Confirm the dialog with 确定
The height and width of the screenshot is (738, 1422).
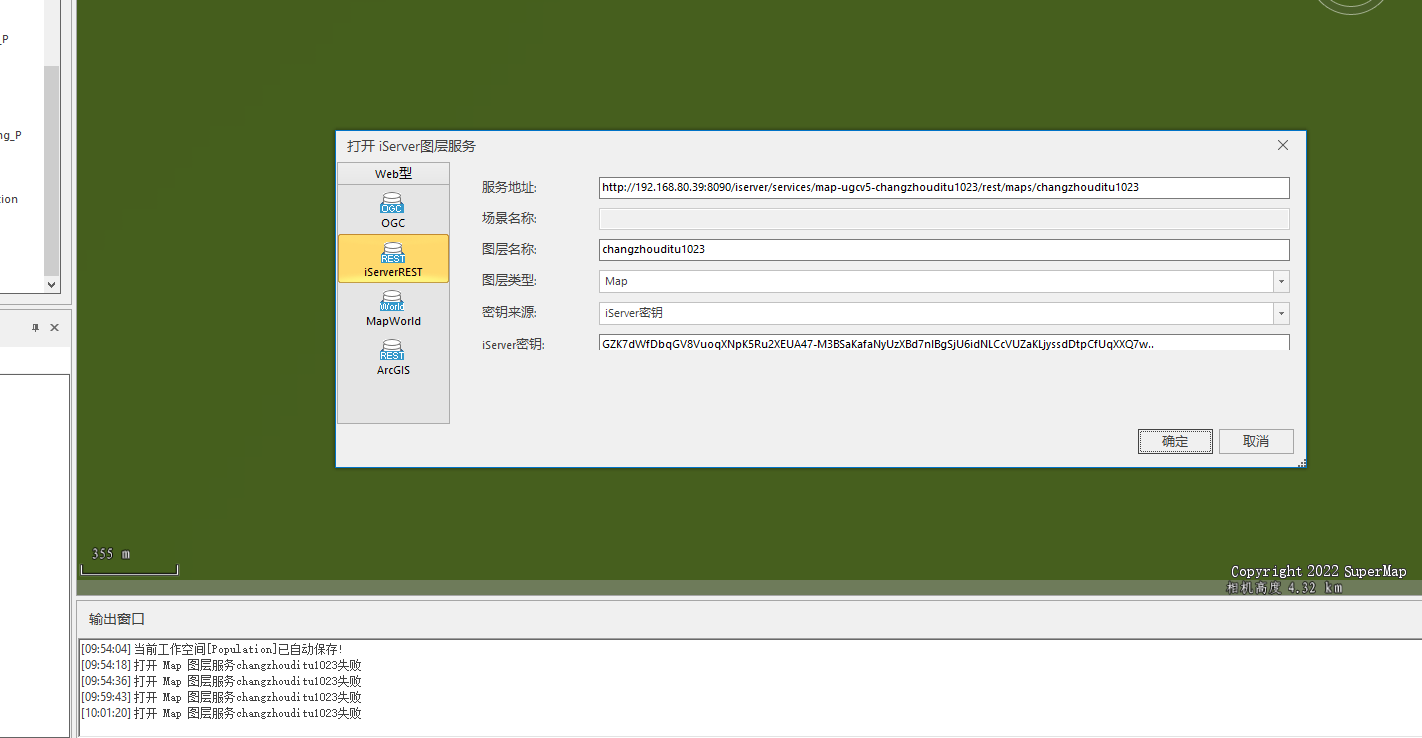(1175, 441)
